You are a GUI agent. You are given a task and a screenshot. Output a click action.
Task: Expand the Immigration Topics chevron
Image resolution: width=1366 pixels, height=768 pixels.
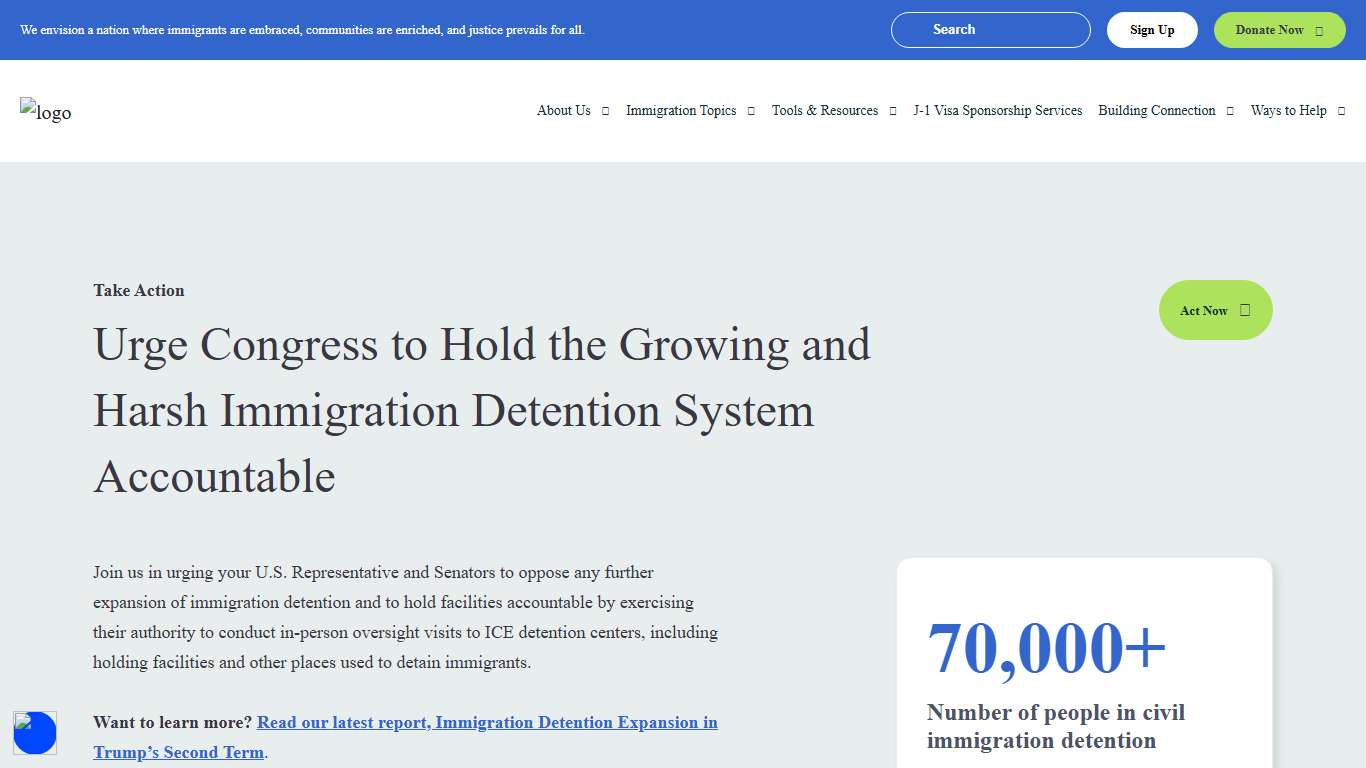tap(751, 111)
